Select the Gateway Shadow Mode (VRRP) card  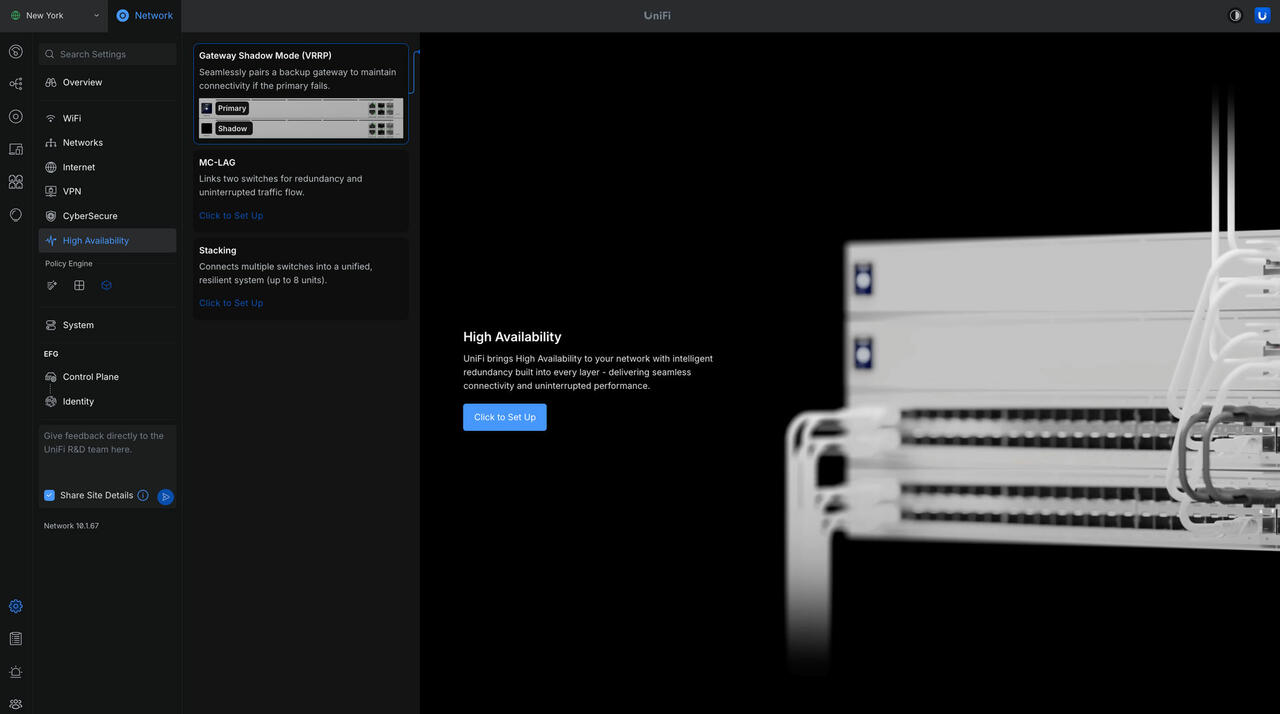(300, 93)
